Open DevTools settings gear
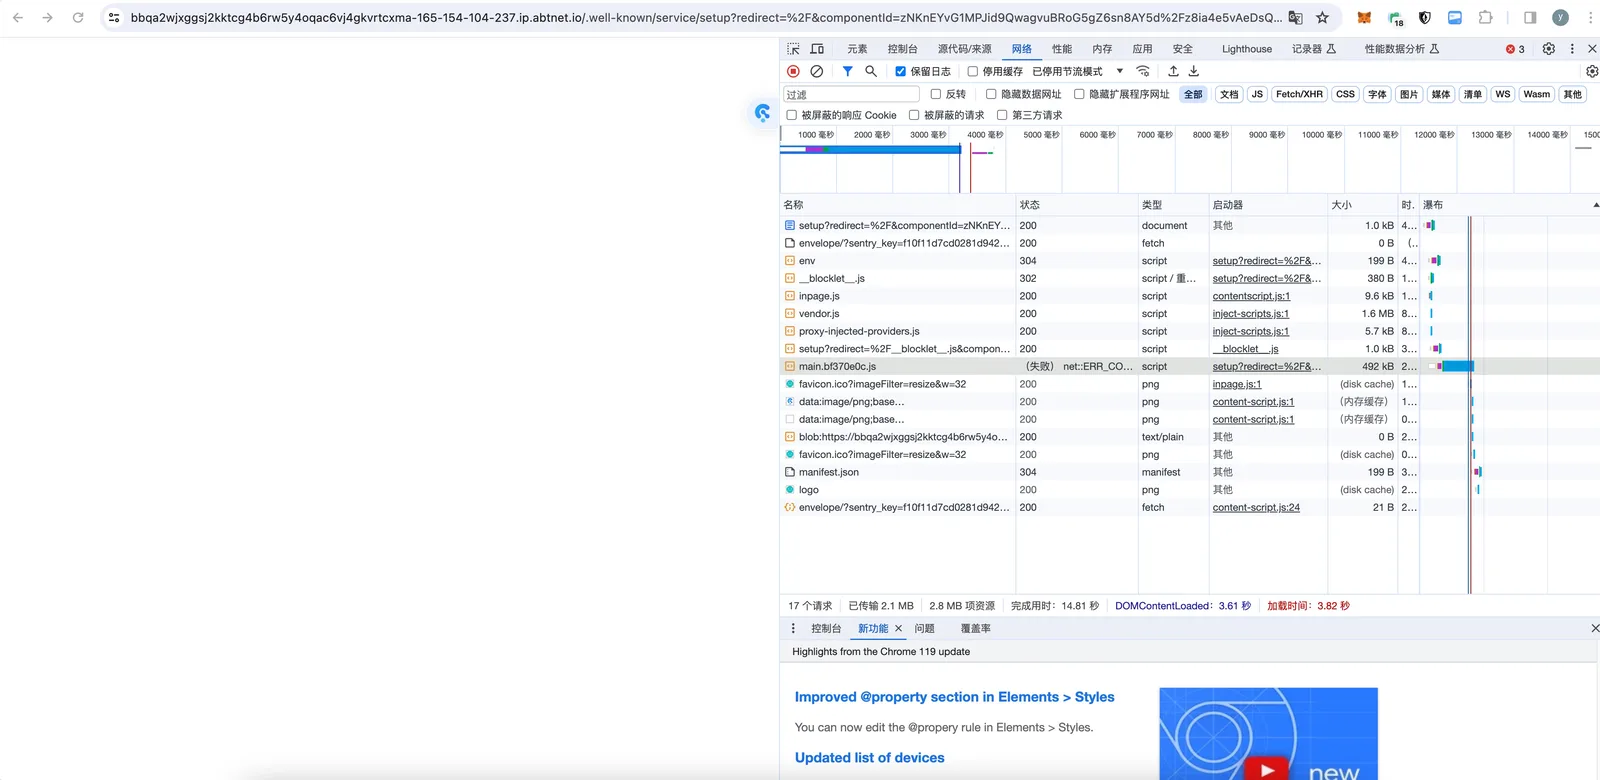1600x780 pixels. coord(1549,49)
